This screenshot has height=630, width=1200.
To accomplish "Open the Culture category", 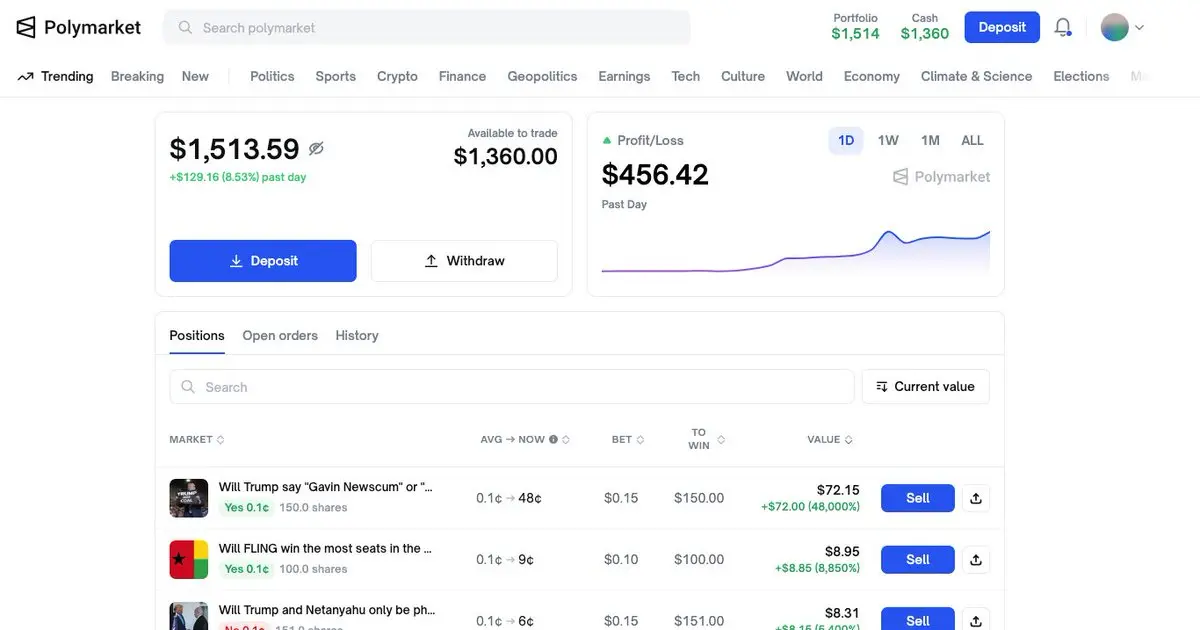I will (x=743, y=76).
